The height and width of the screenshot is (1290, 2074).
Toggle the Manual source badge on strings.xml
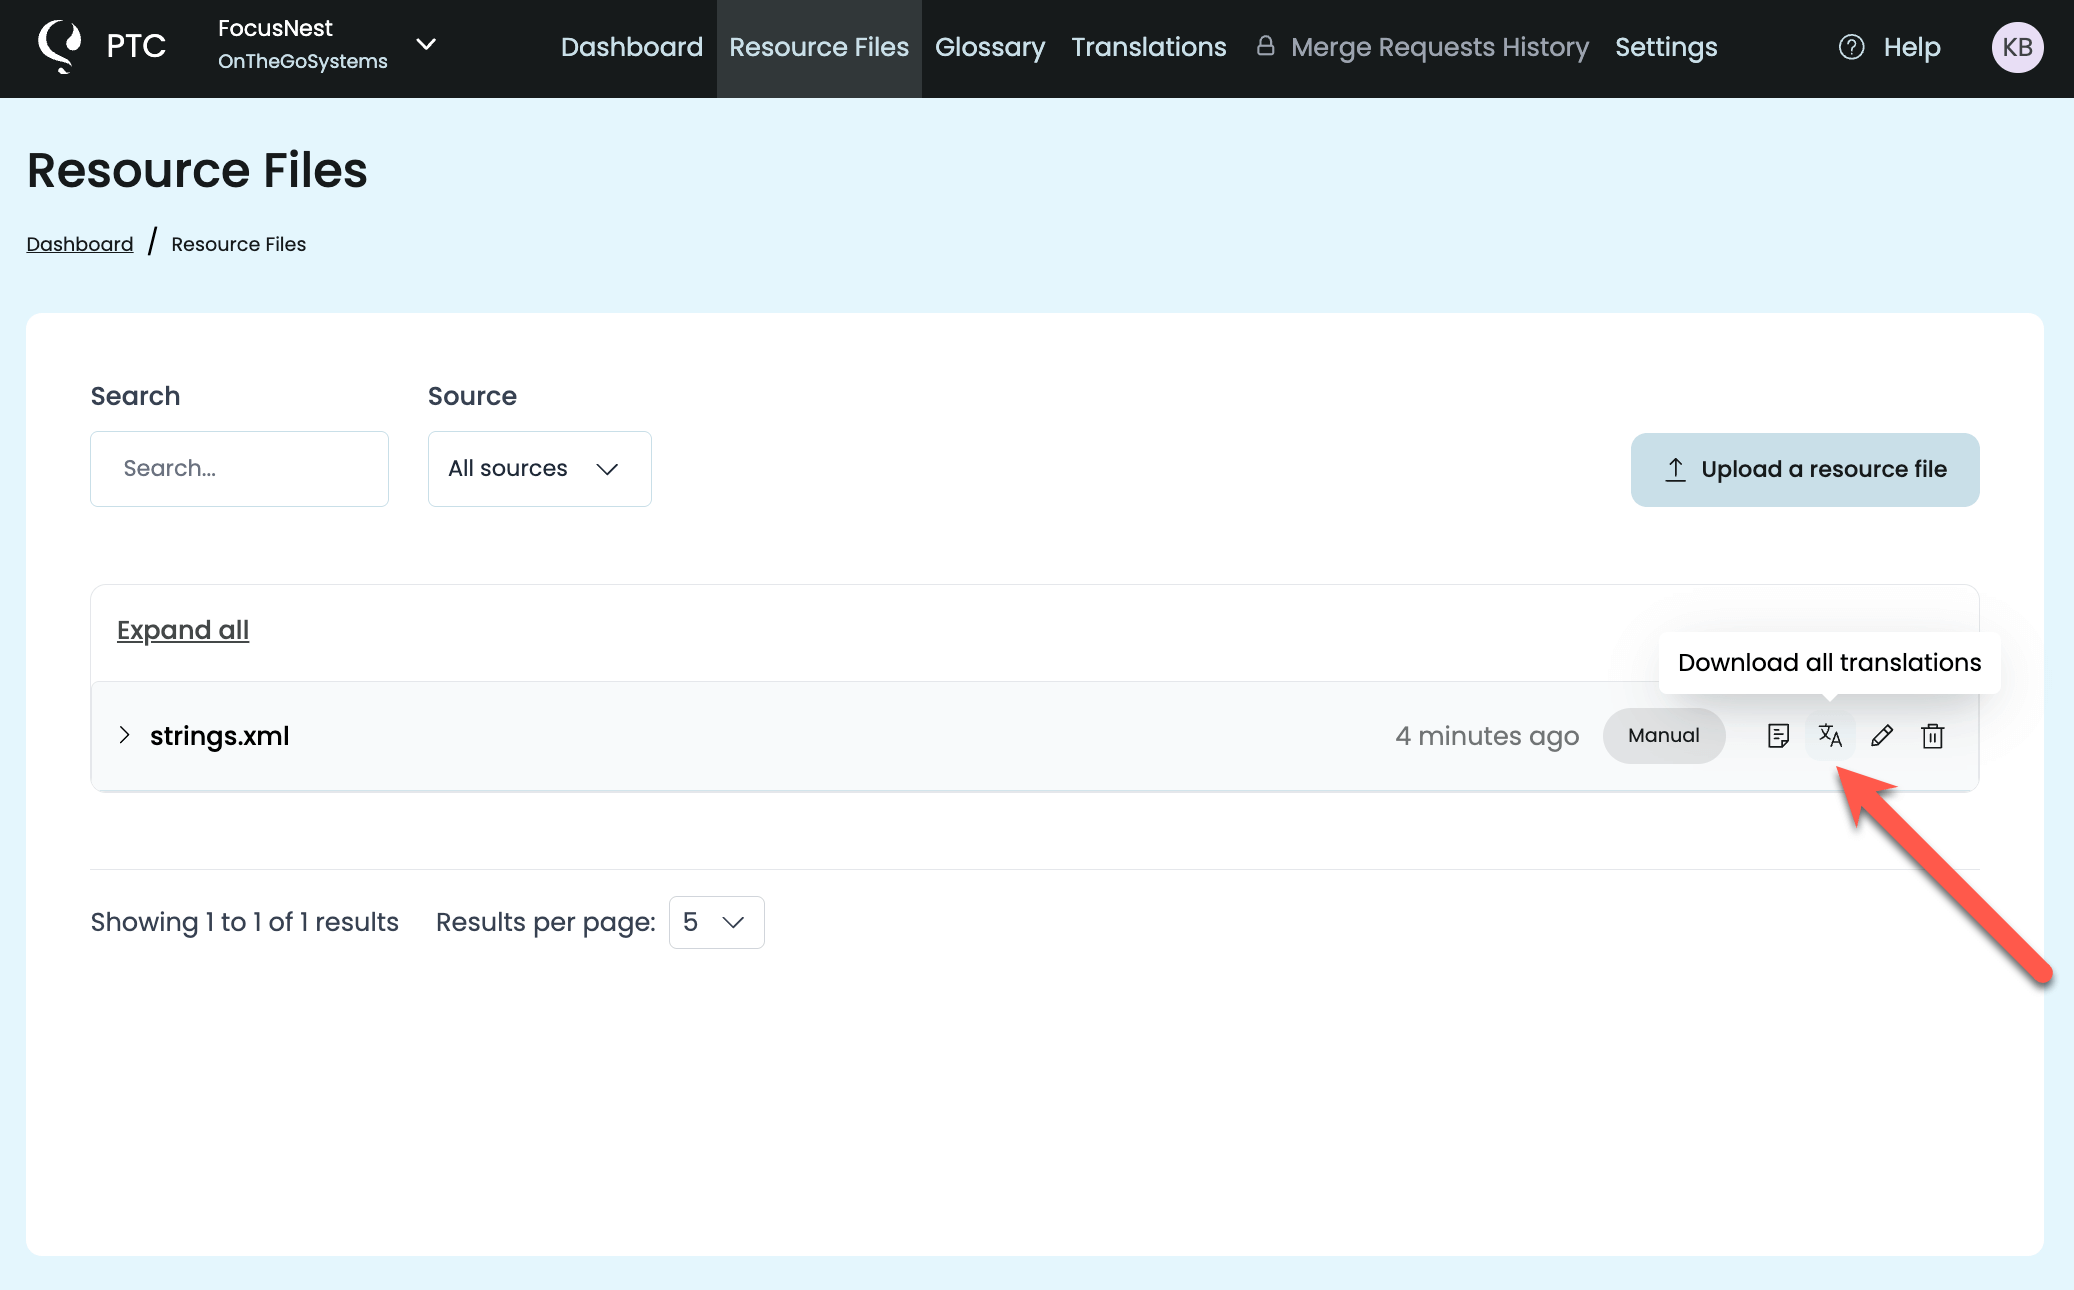tap(1664, 735)
